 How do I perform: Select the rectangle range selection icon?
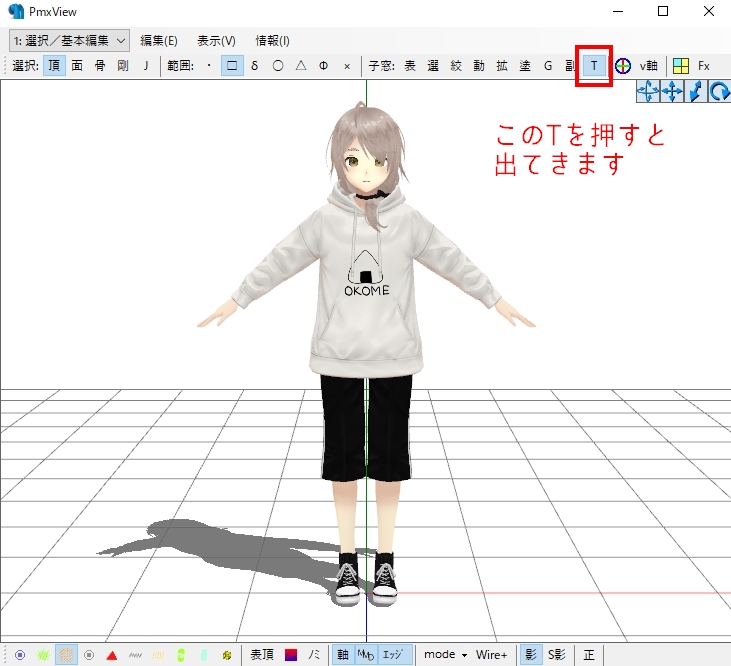[232, 66]
